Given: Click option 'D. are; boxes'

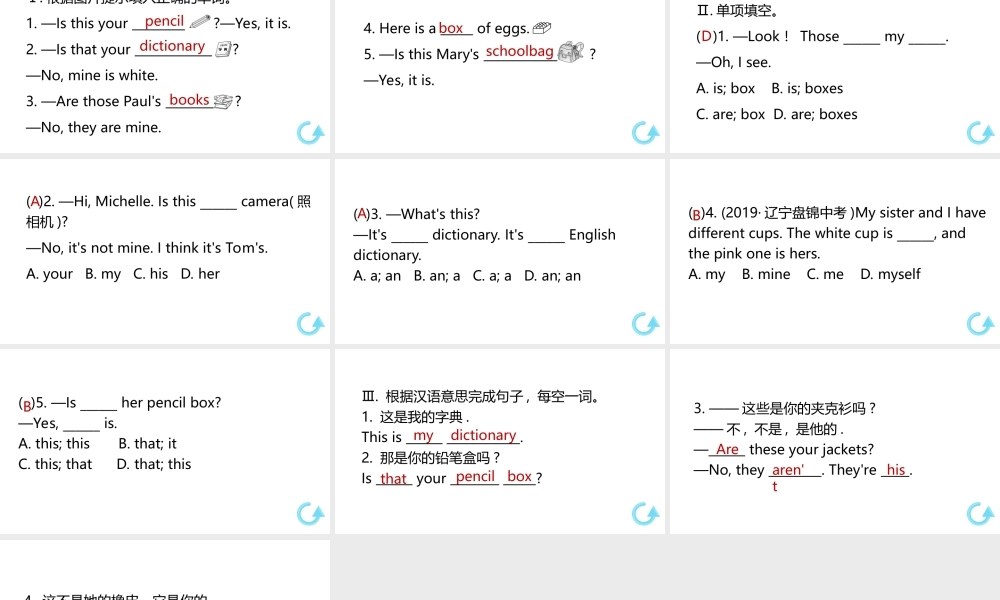Looking at the screenshot, I should pyautogui.click(x=816, y=115).
